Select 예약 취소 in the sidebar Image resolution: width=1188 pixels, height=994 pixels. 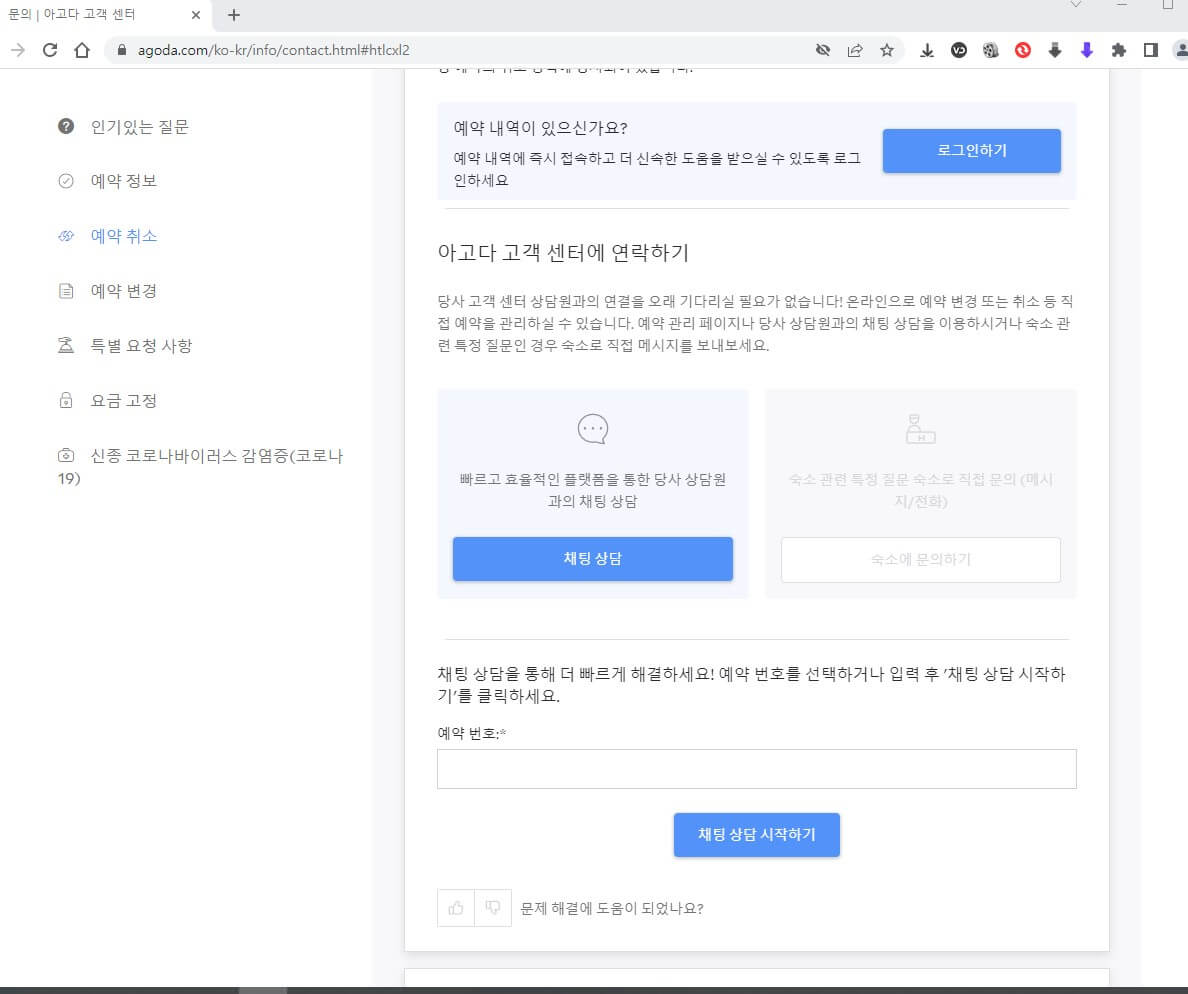point(123,236)
